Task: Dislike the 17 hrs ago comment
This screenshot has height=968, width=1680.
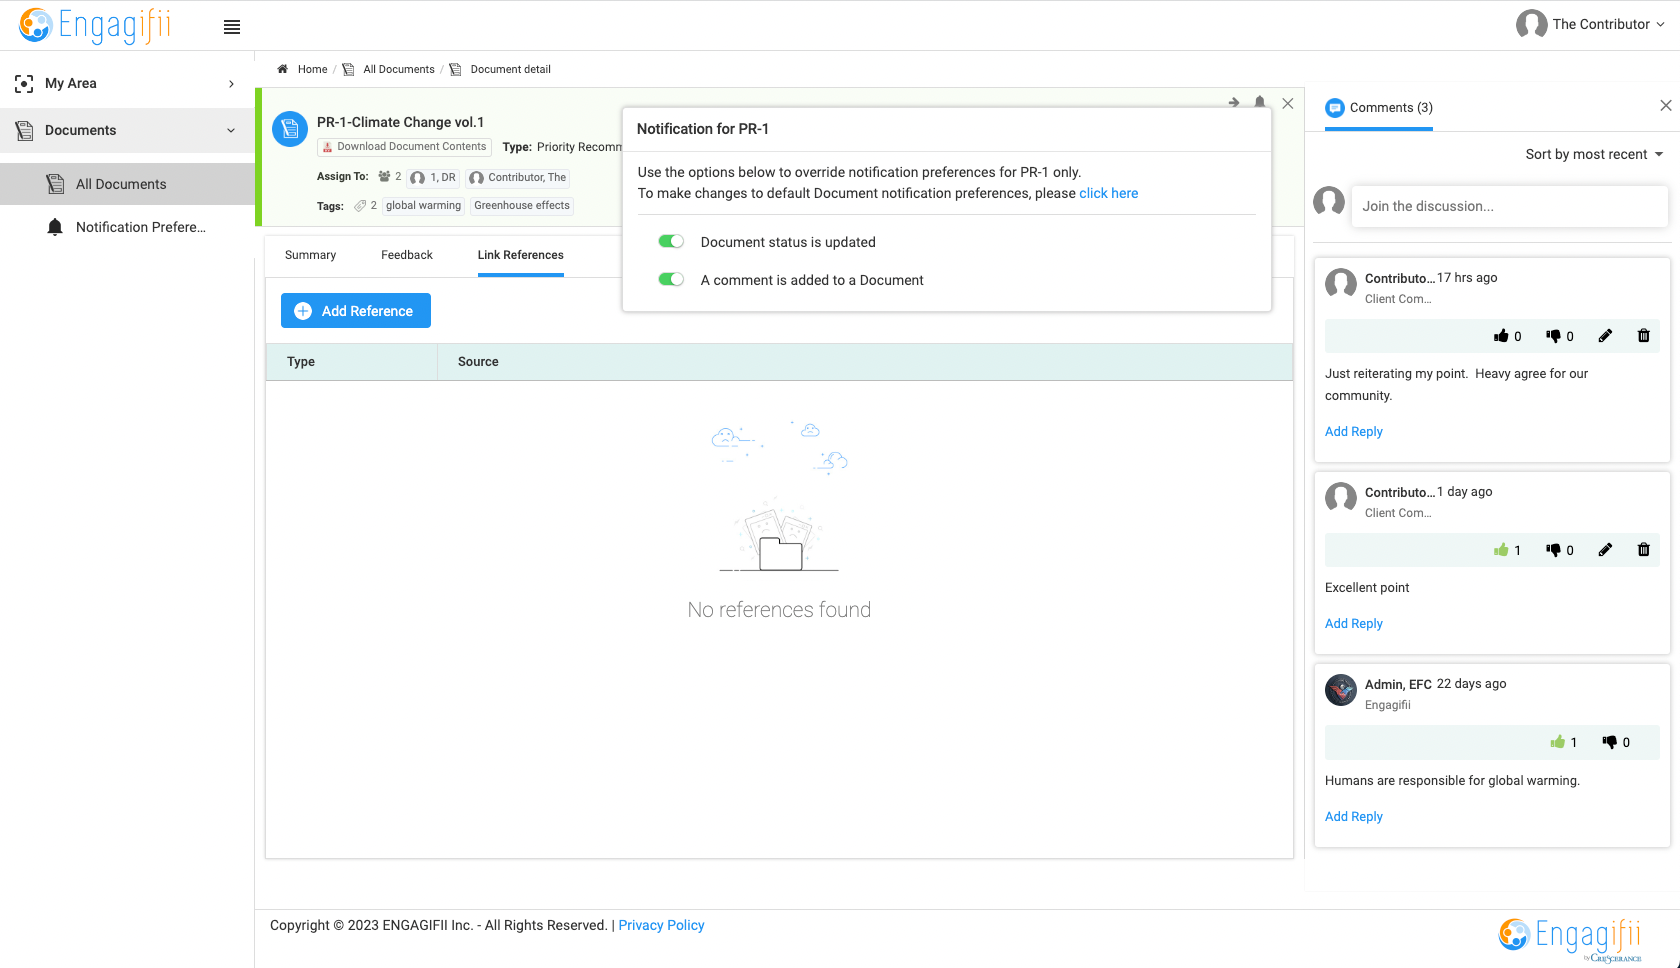Action: [x=1553, y=336]
